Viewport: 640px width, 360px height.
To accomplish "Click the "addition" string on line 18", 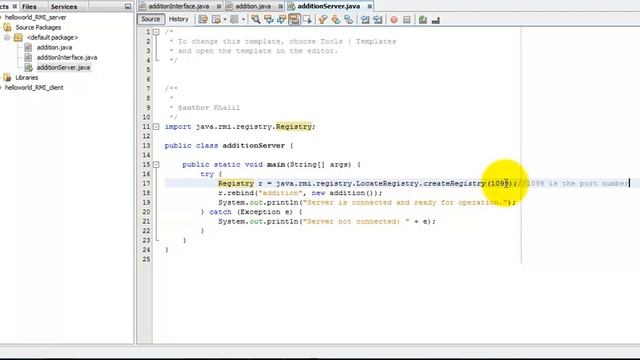I will coord(280,193).
